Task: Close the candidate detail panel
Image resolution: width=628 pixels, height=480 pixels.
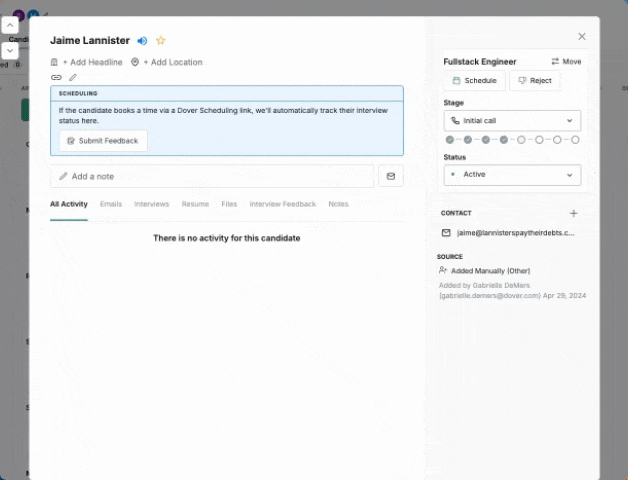Action: [582, 36]
